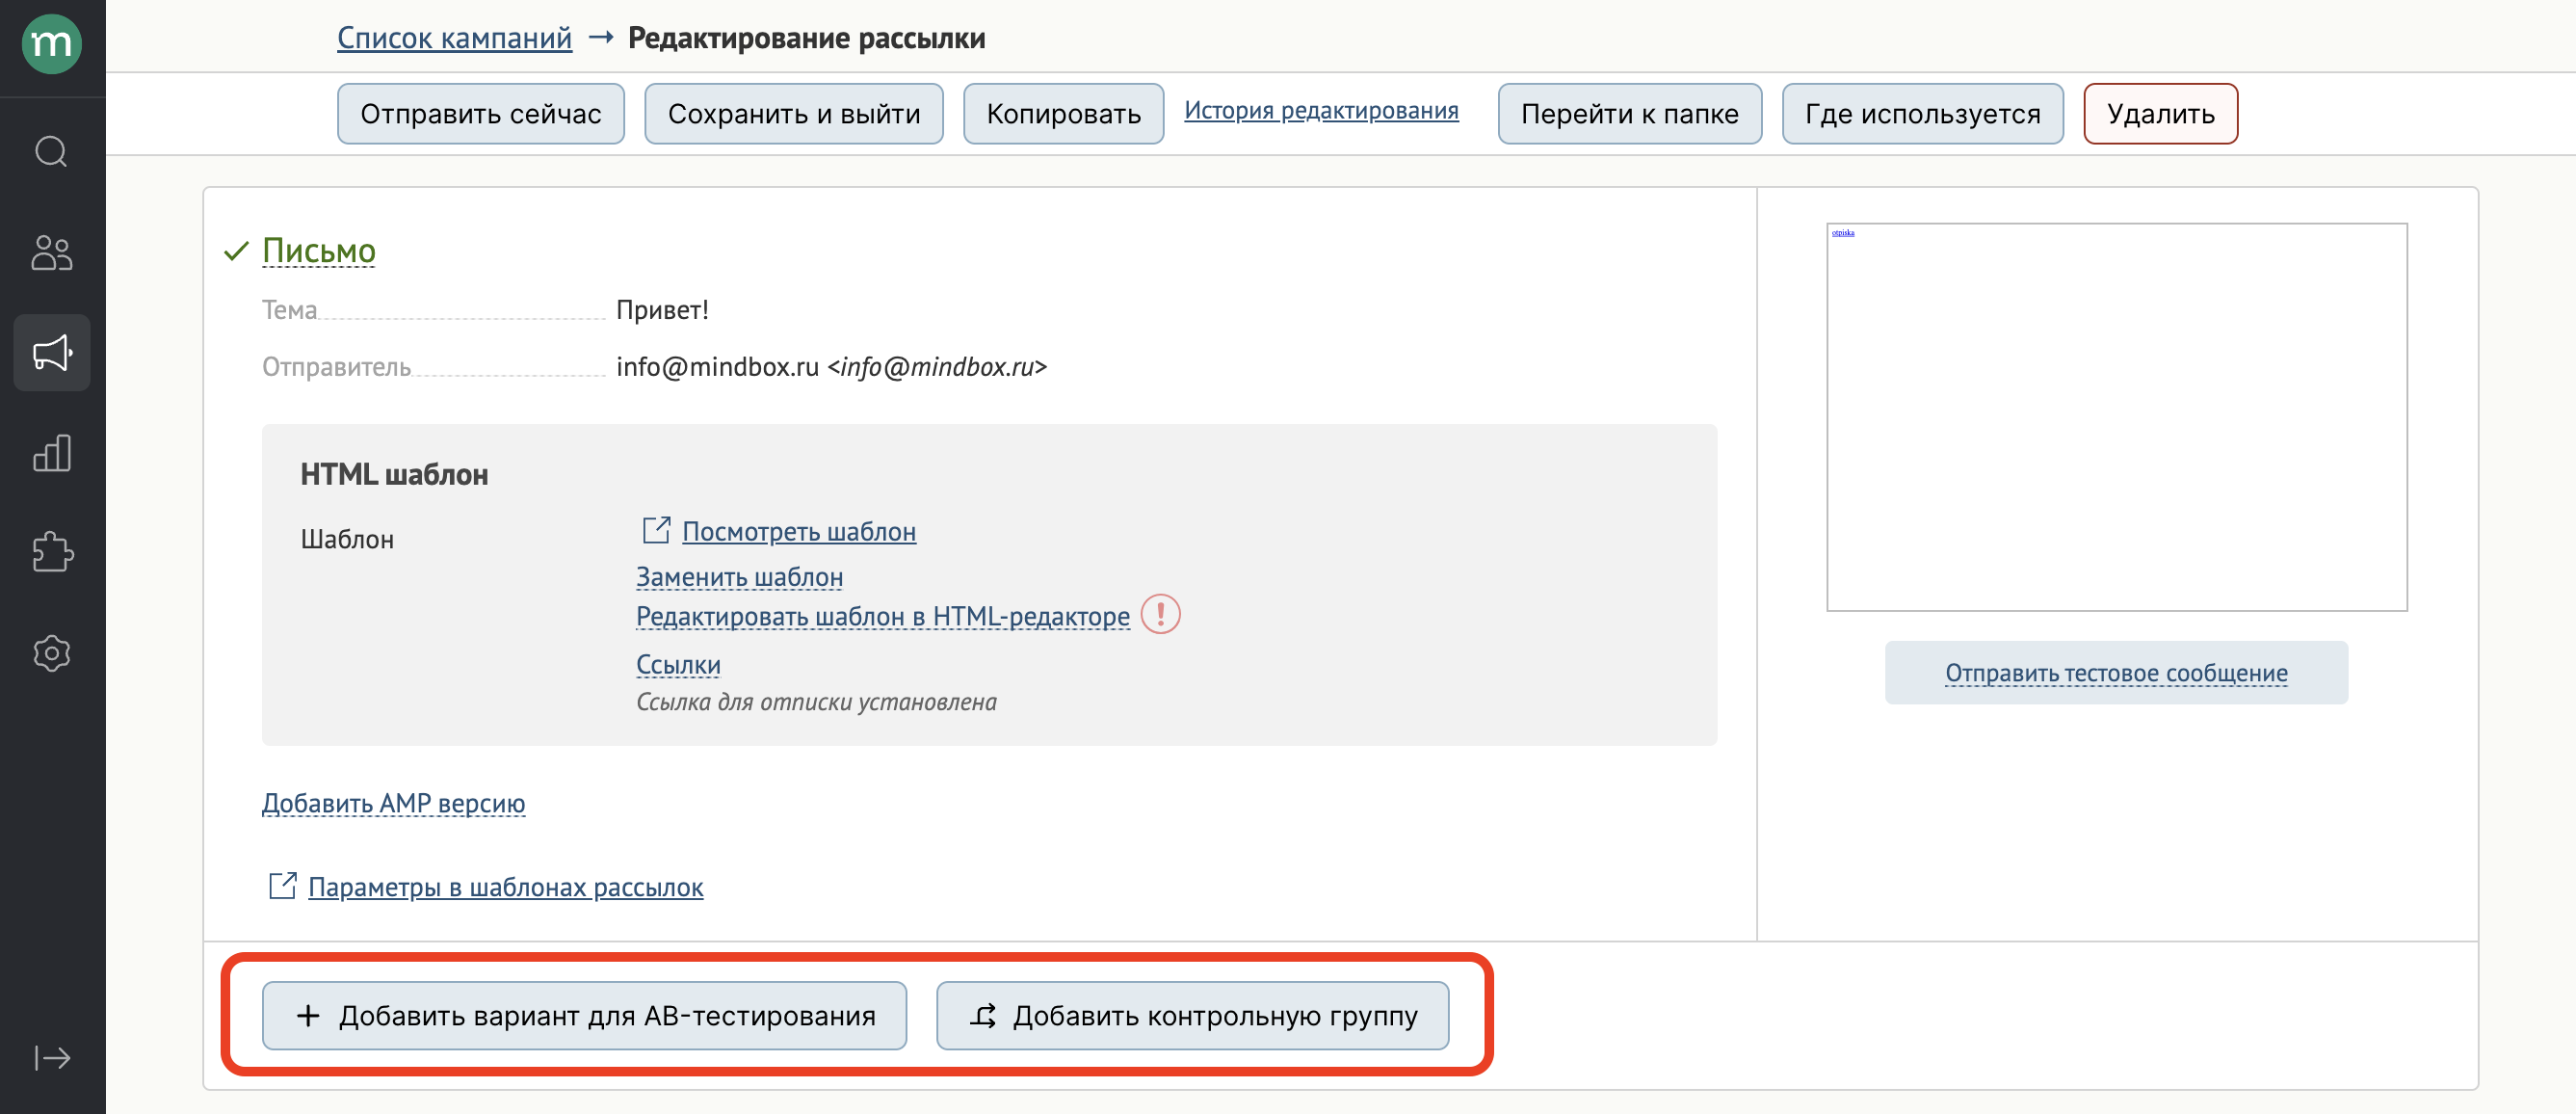
Task: Open the customers (people) sidebar icon
Action: coord(52,252)
